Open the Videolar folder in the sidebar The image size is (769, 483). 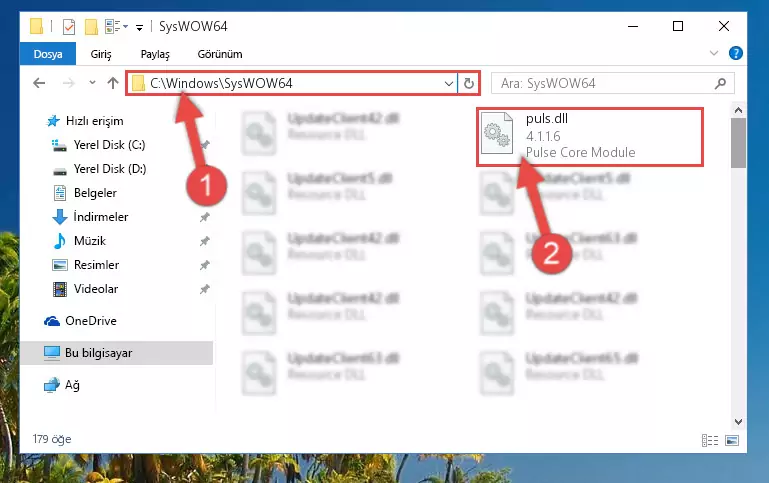coord(96,289)
